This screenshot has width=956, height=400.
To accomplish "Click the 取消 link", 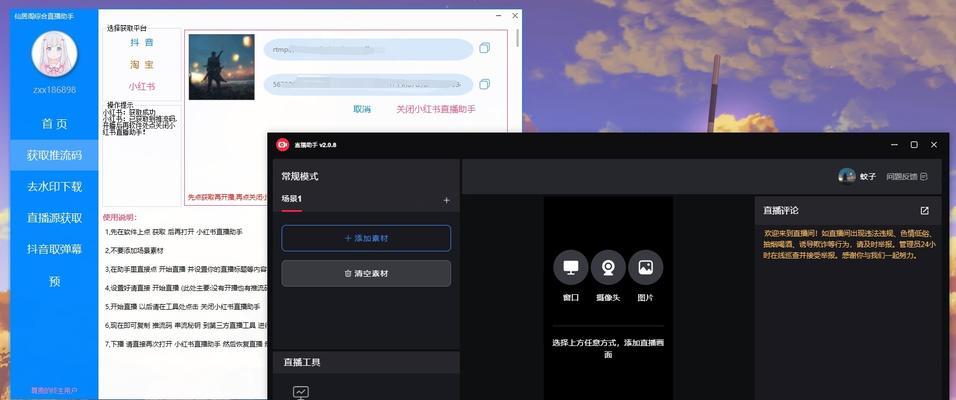I will [362, 109].
